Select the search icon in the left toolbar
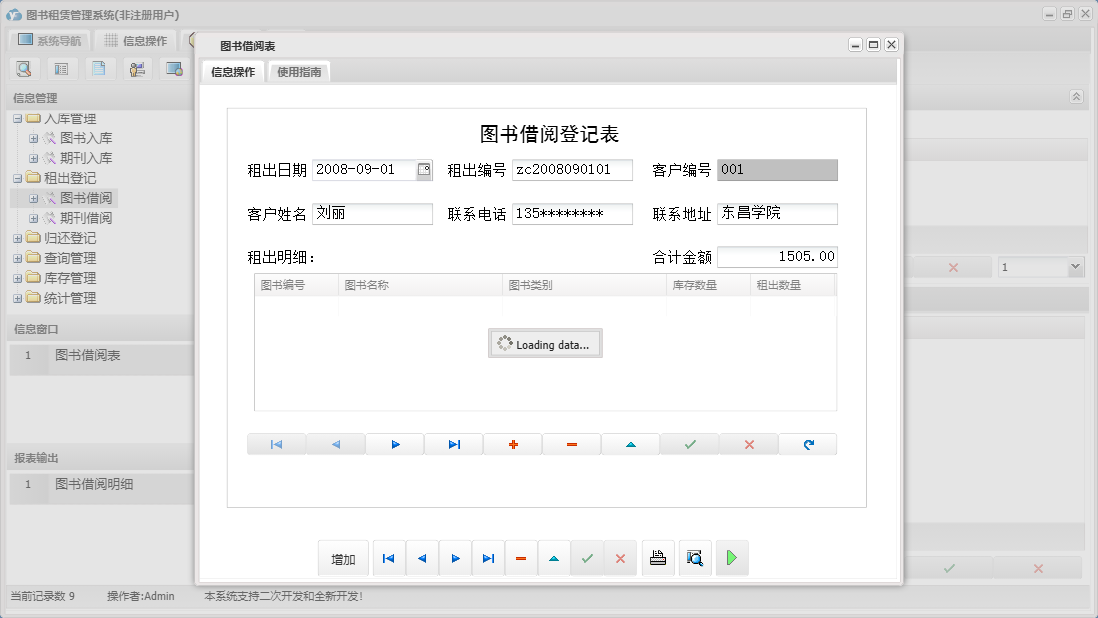This screenshot has width=1098, height=618. tap(24, 68)
